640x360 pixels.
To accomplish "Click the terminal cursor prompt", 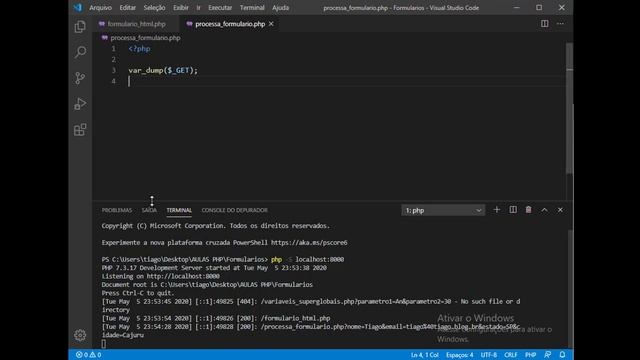I will pos(104,344).
